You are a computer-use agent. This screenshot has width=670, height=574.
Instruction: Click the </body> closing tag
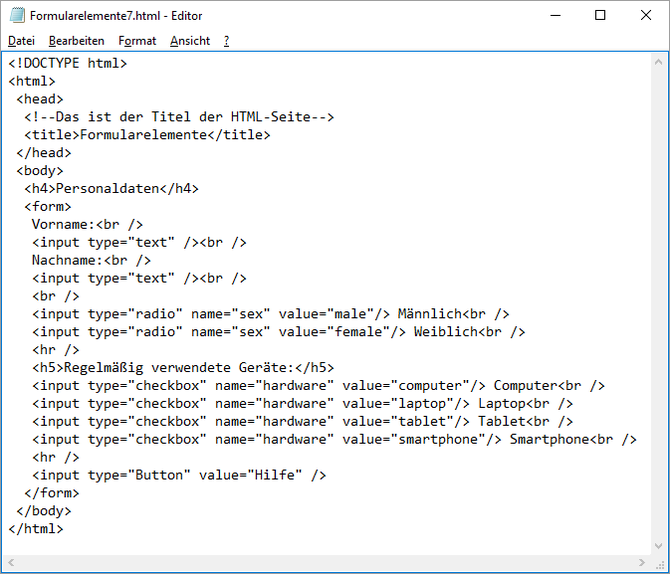(x=44, y=511)
